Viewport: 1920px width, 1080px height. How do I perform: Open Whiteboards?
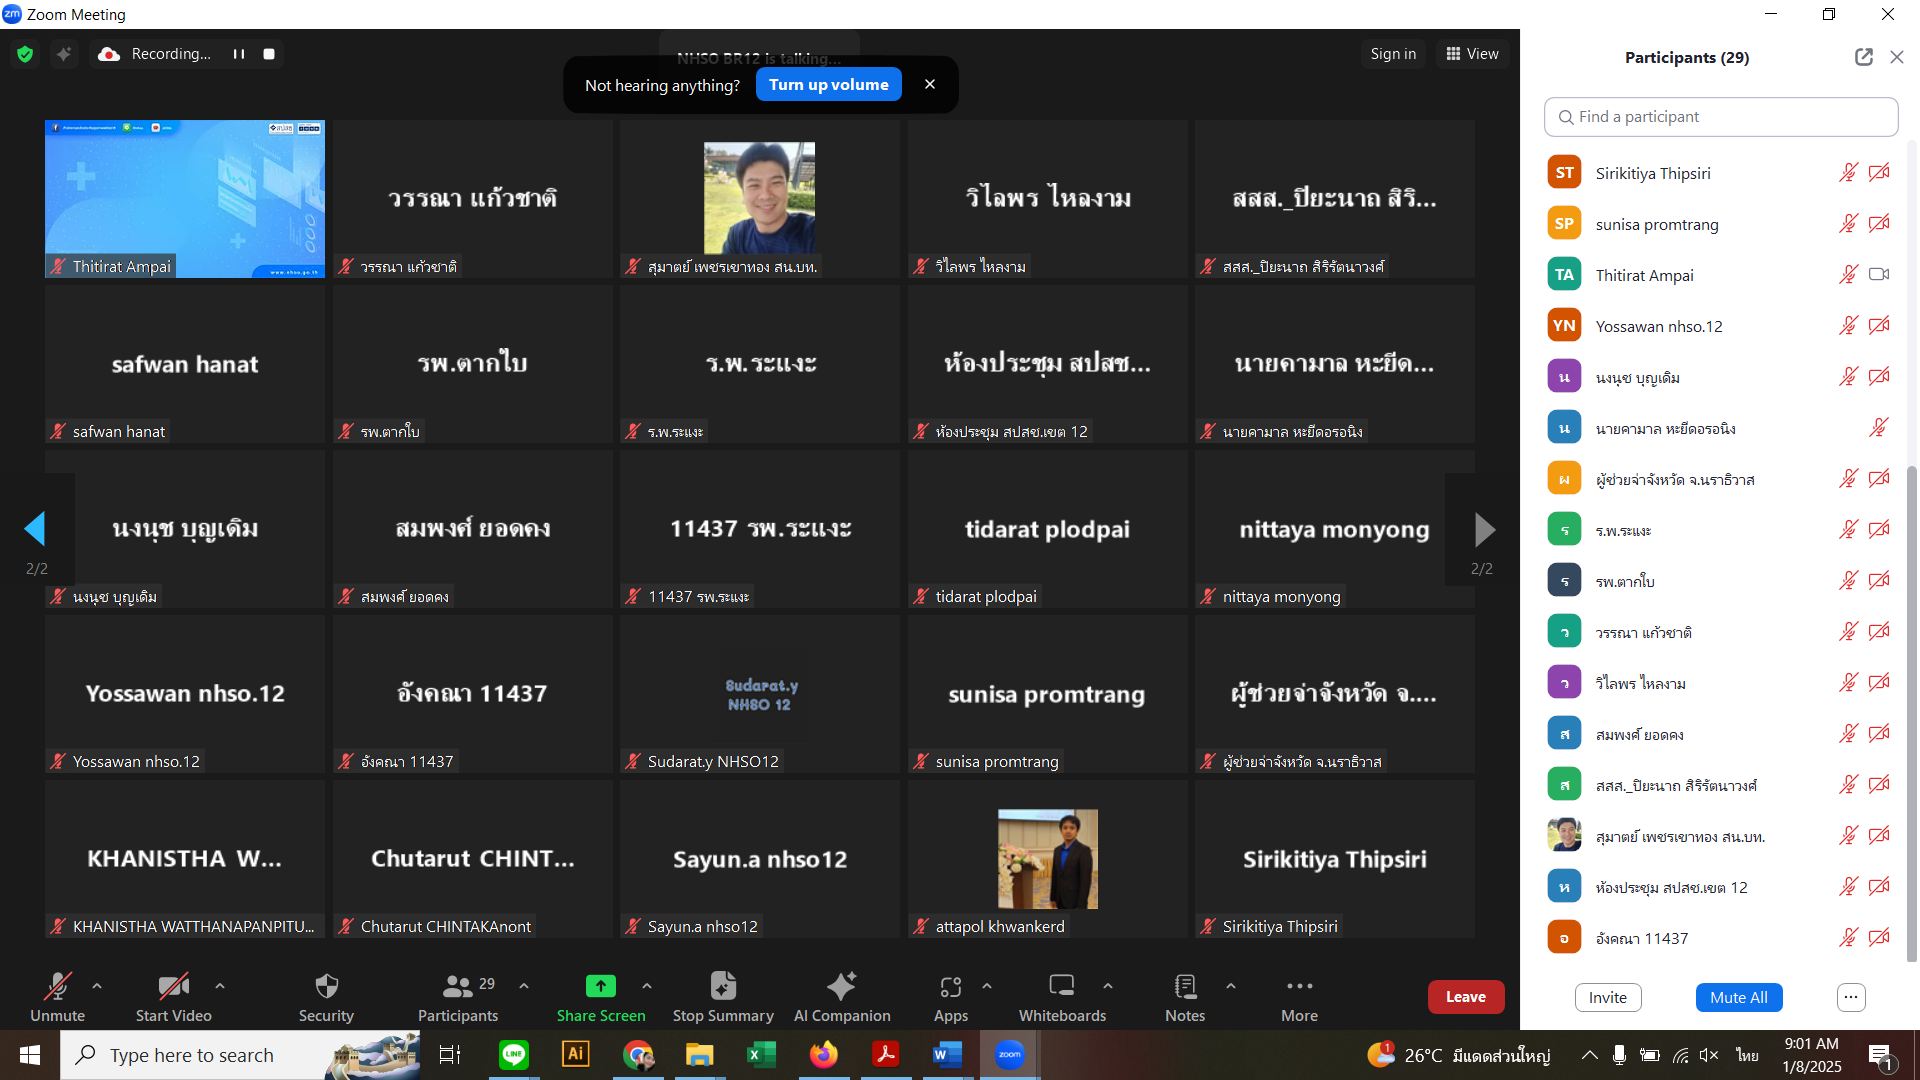pos(1062,997)
